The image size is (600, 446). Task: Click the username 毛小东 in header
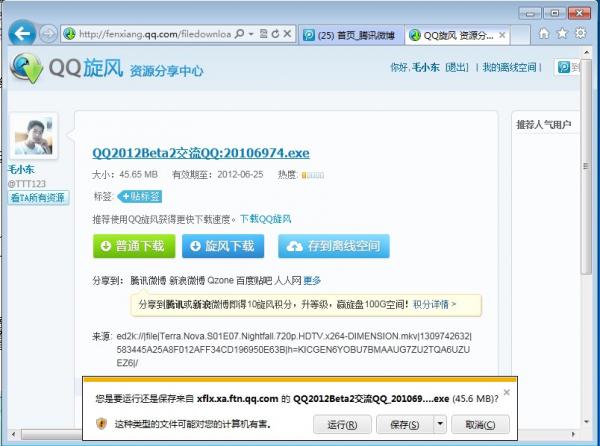click(426, 68)
